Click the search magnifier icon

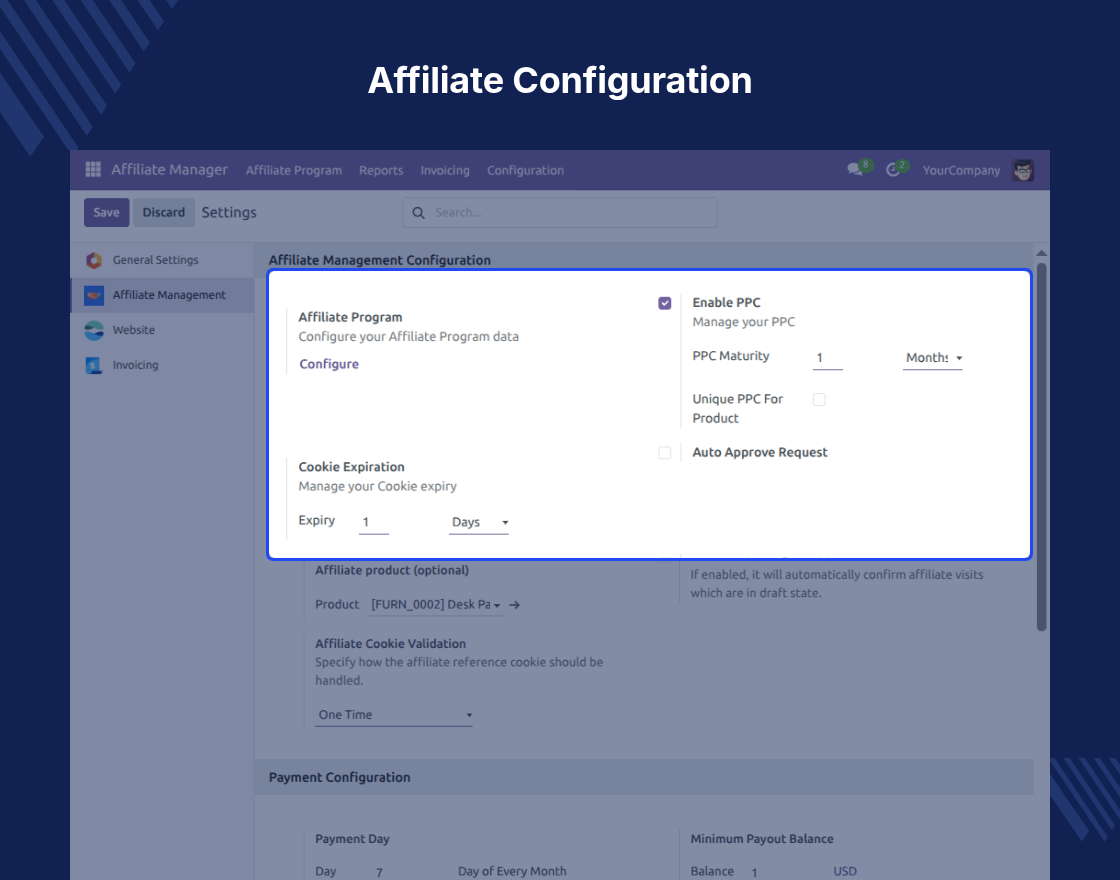click(x=419, y=213)
